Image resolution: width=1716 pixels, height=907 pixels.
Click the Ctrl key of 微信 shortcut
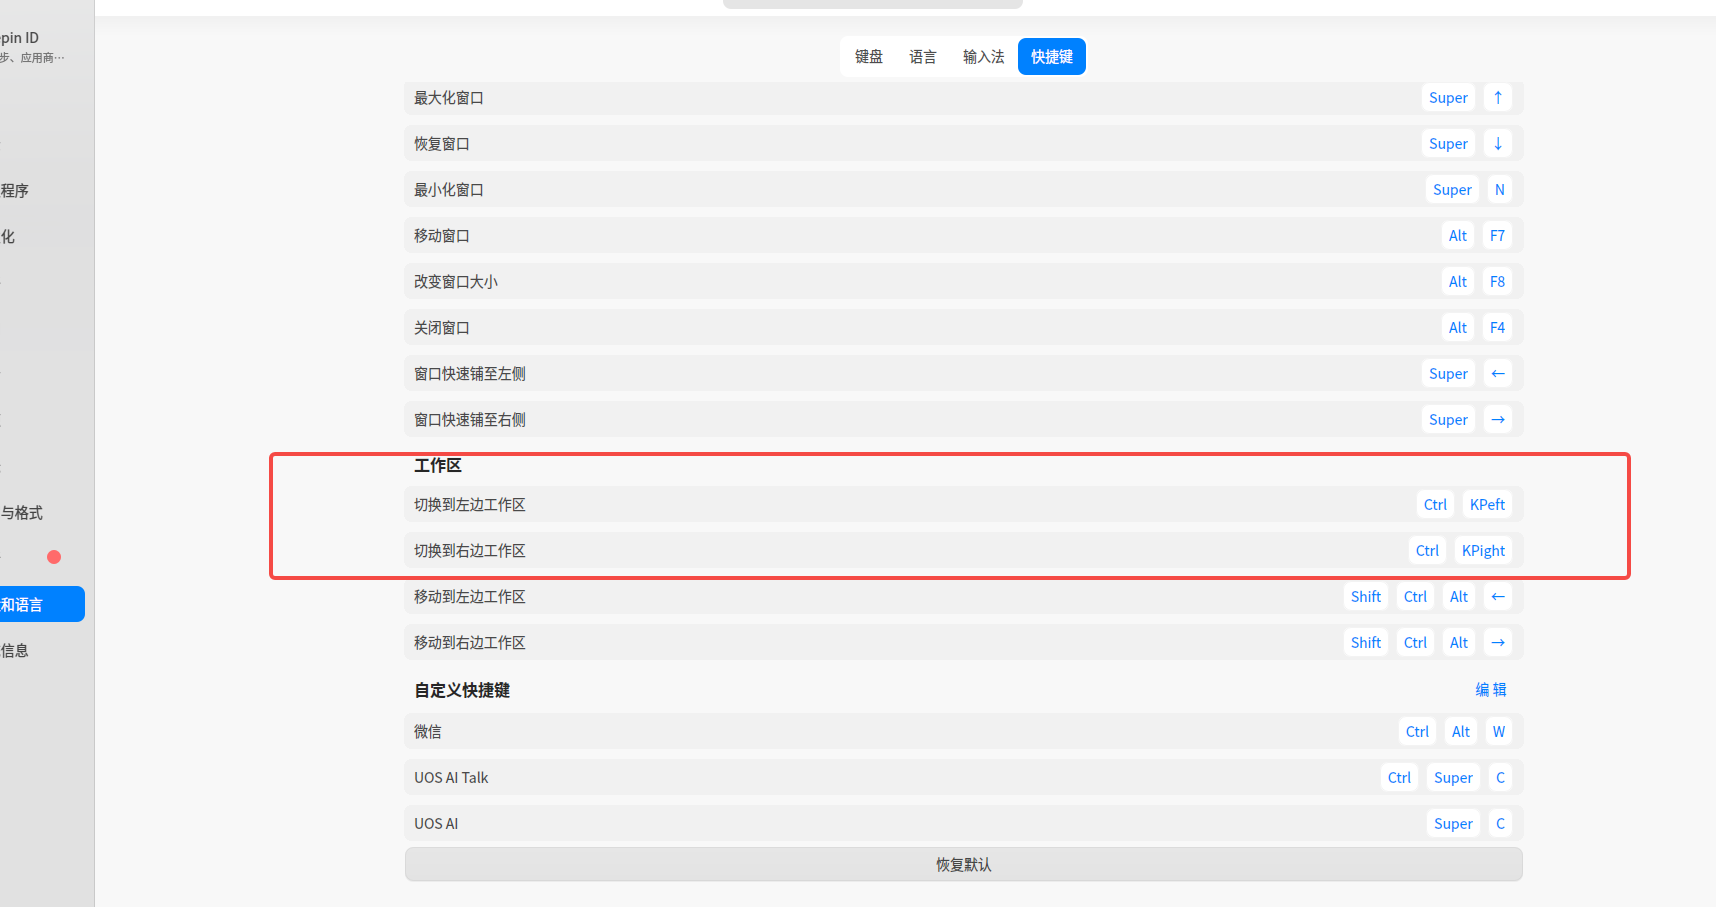coord(1417,732)
